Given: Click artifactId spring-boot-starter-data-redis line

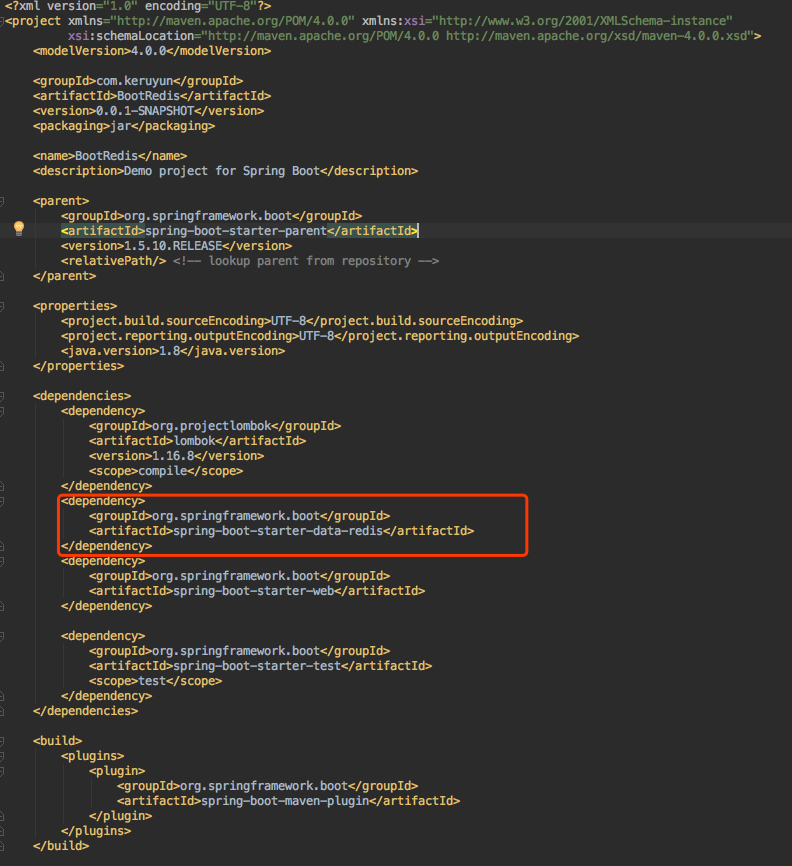Looking at the screenshot, I should (282, 531).
